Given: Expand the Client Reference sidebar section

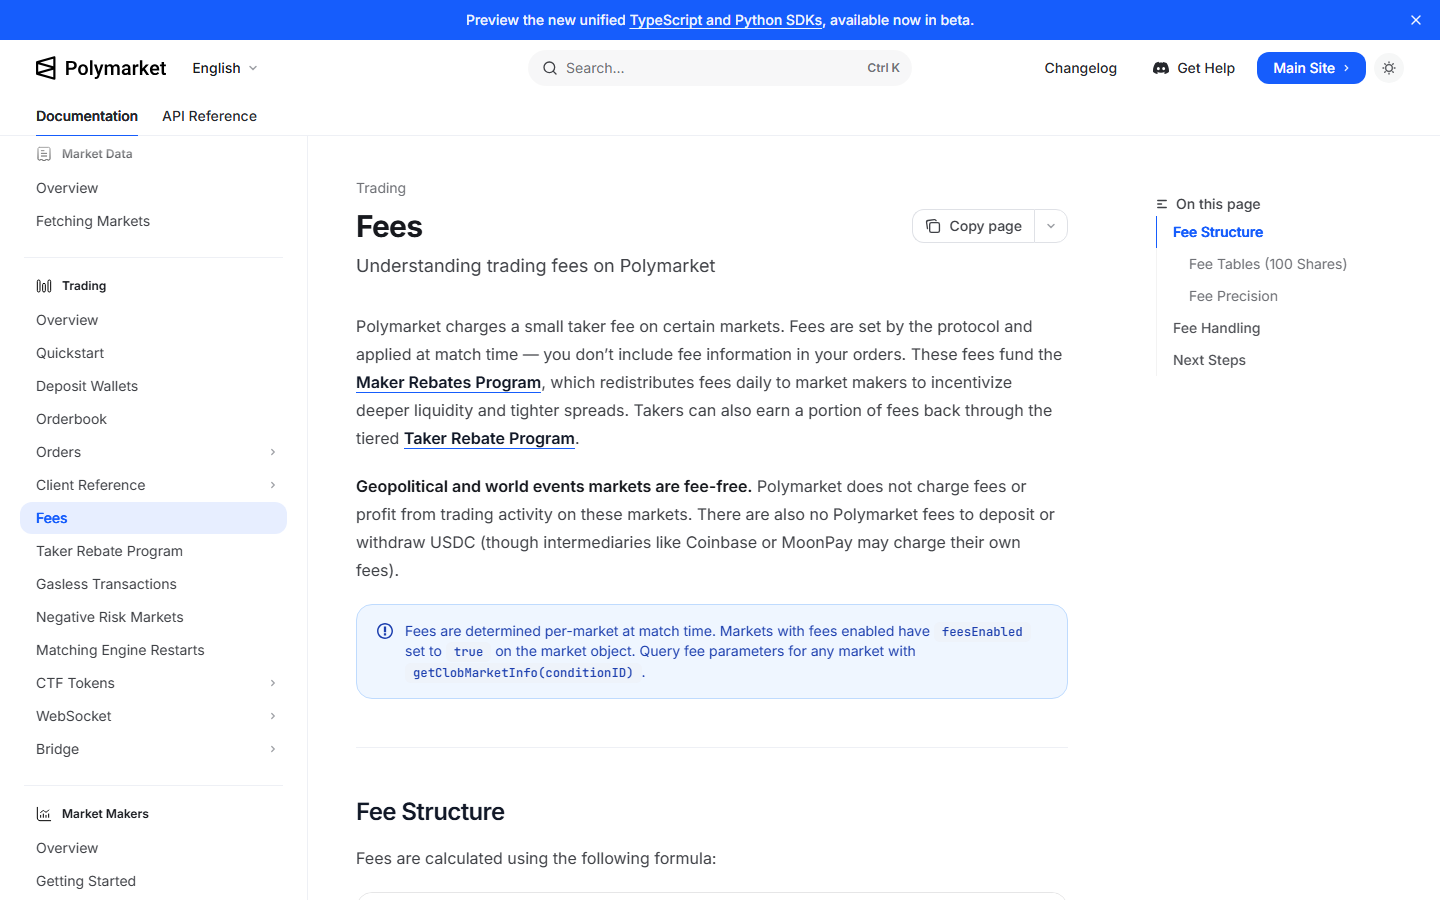Looking at the screenshot, I should (x=273, y=485).
